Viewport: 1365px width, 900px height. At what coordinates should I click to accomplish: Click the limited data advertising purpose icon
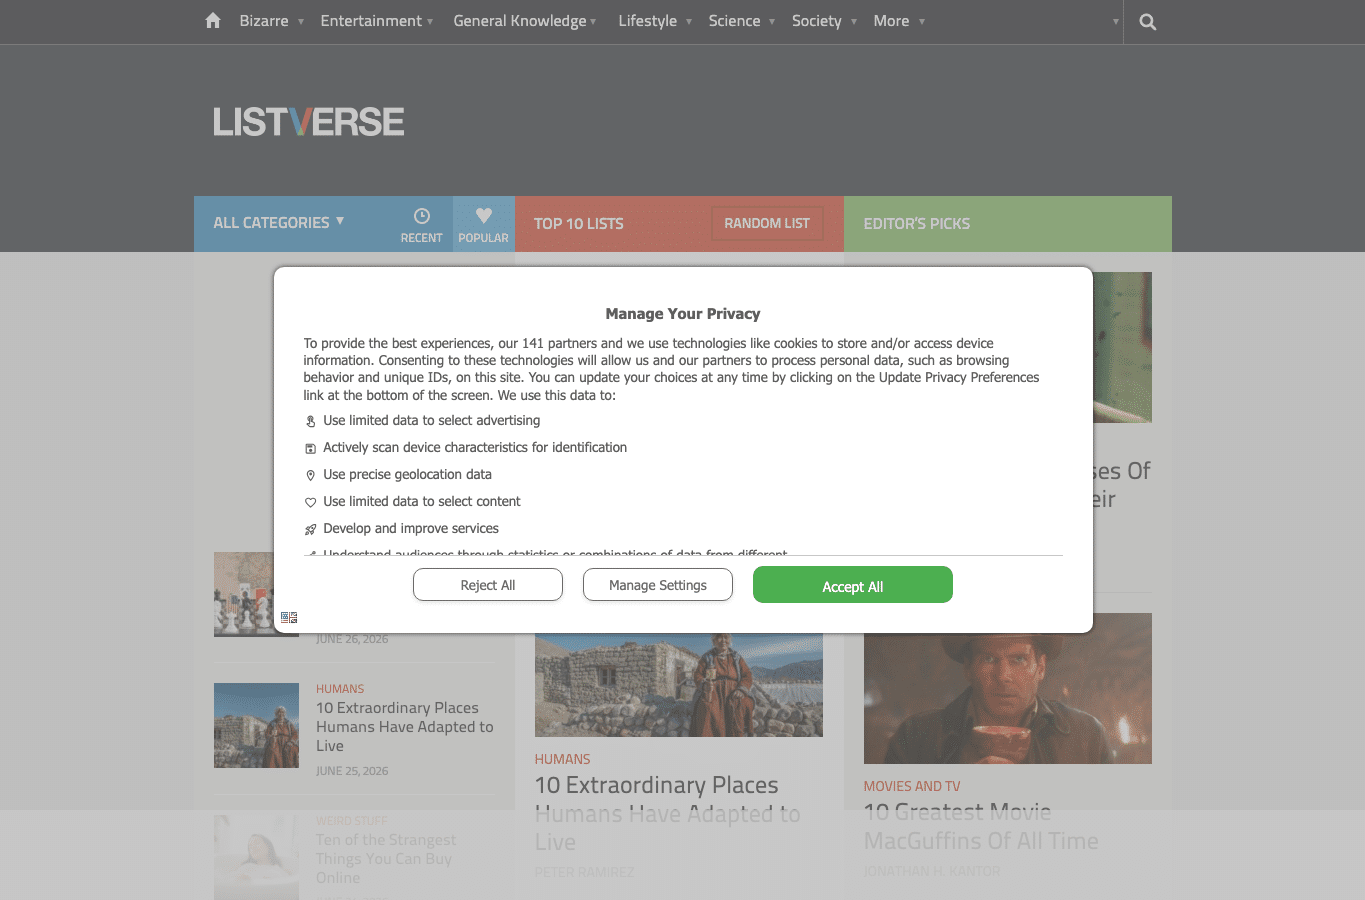point(310,421)
